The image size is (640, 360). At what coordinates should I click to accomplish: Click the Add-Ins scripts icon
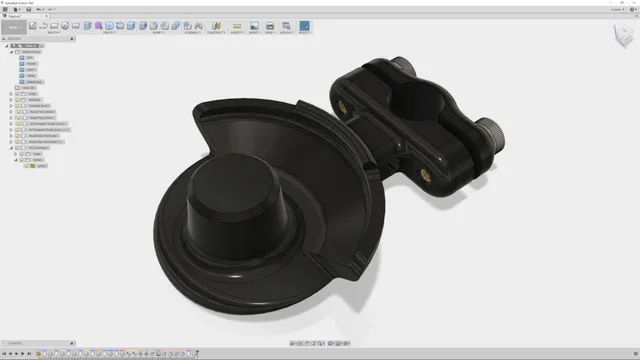[x=286, y=26]
